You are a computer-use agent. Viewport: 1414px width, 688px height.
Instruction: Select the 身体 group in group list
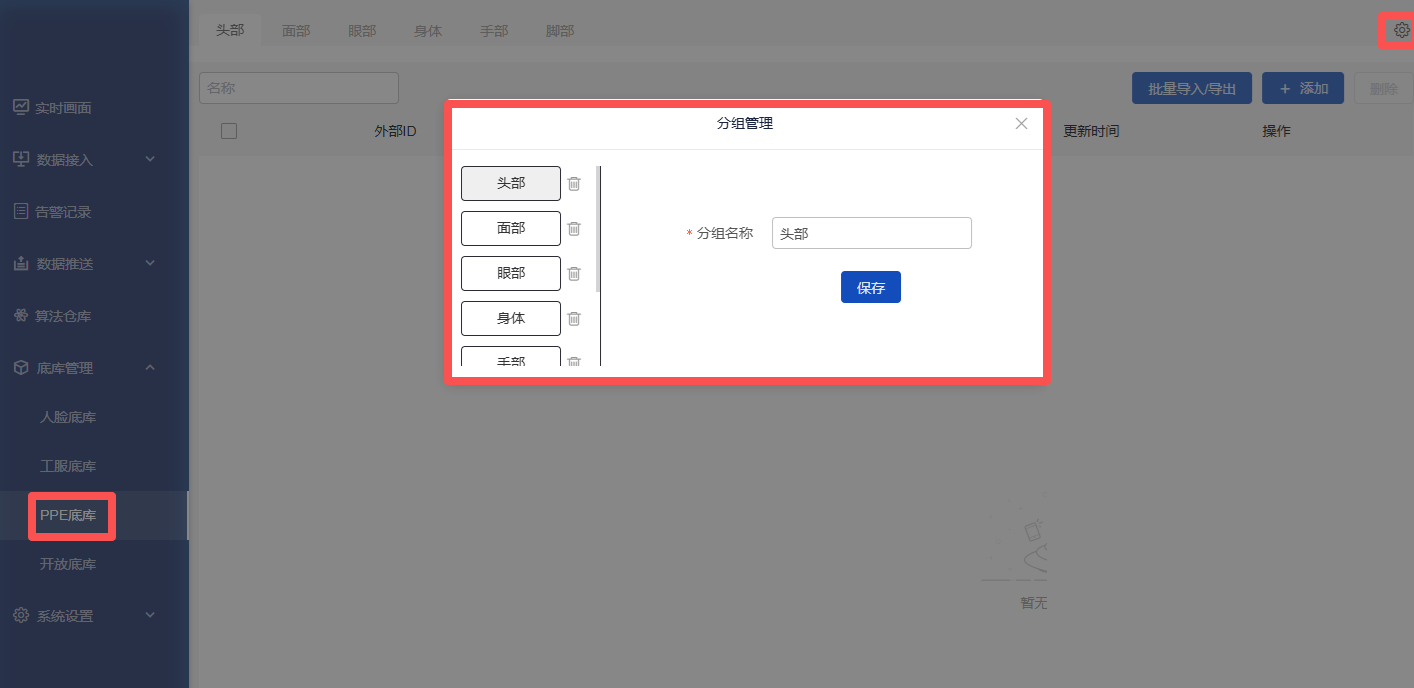[510, 318]
